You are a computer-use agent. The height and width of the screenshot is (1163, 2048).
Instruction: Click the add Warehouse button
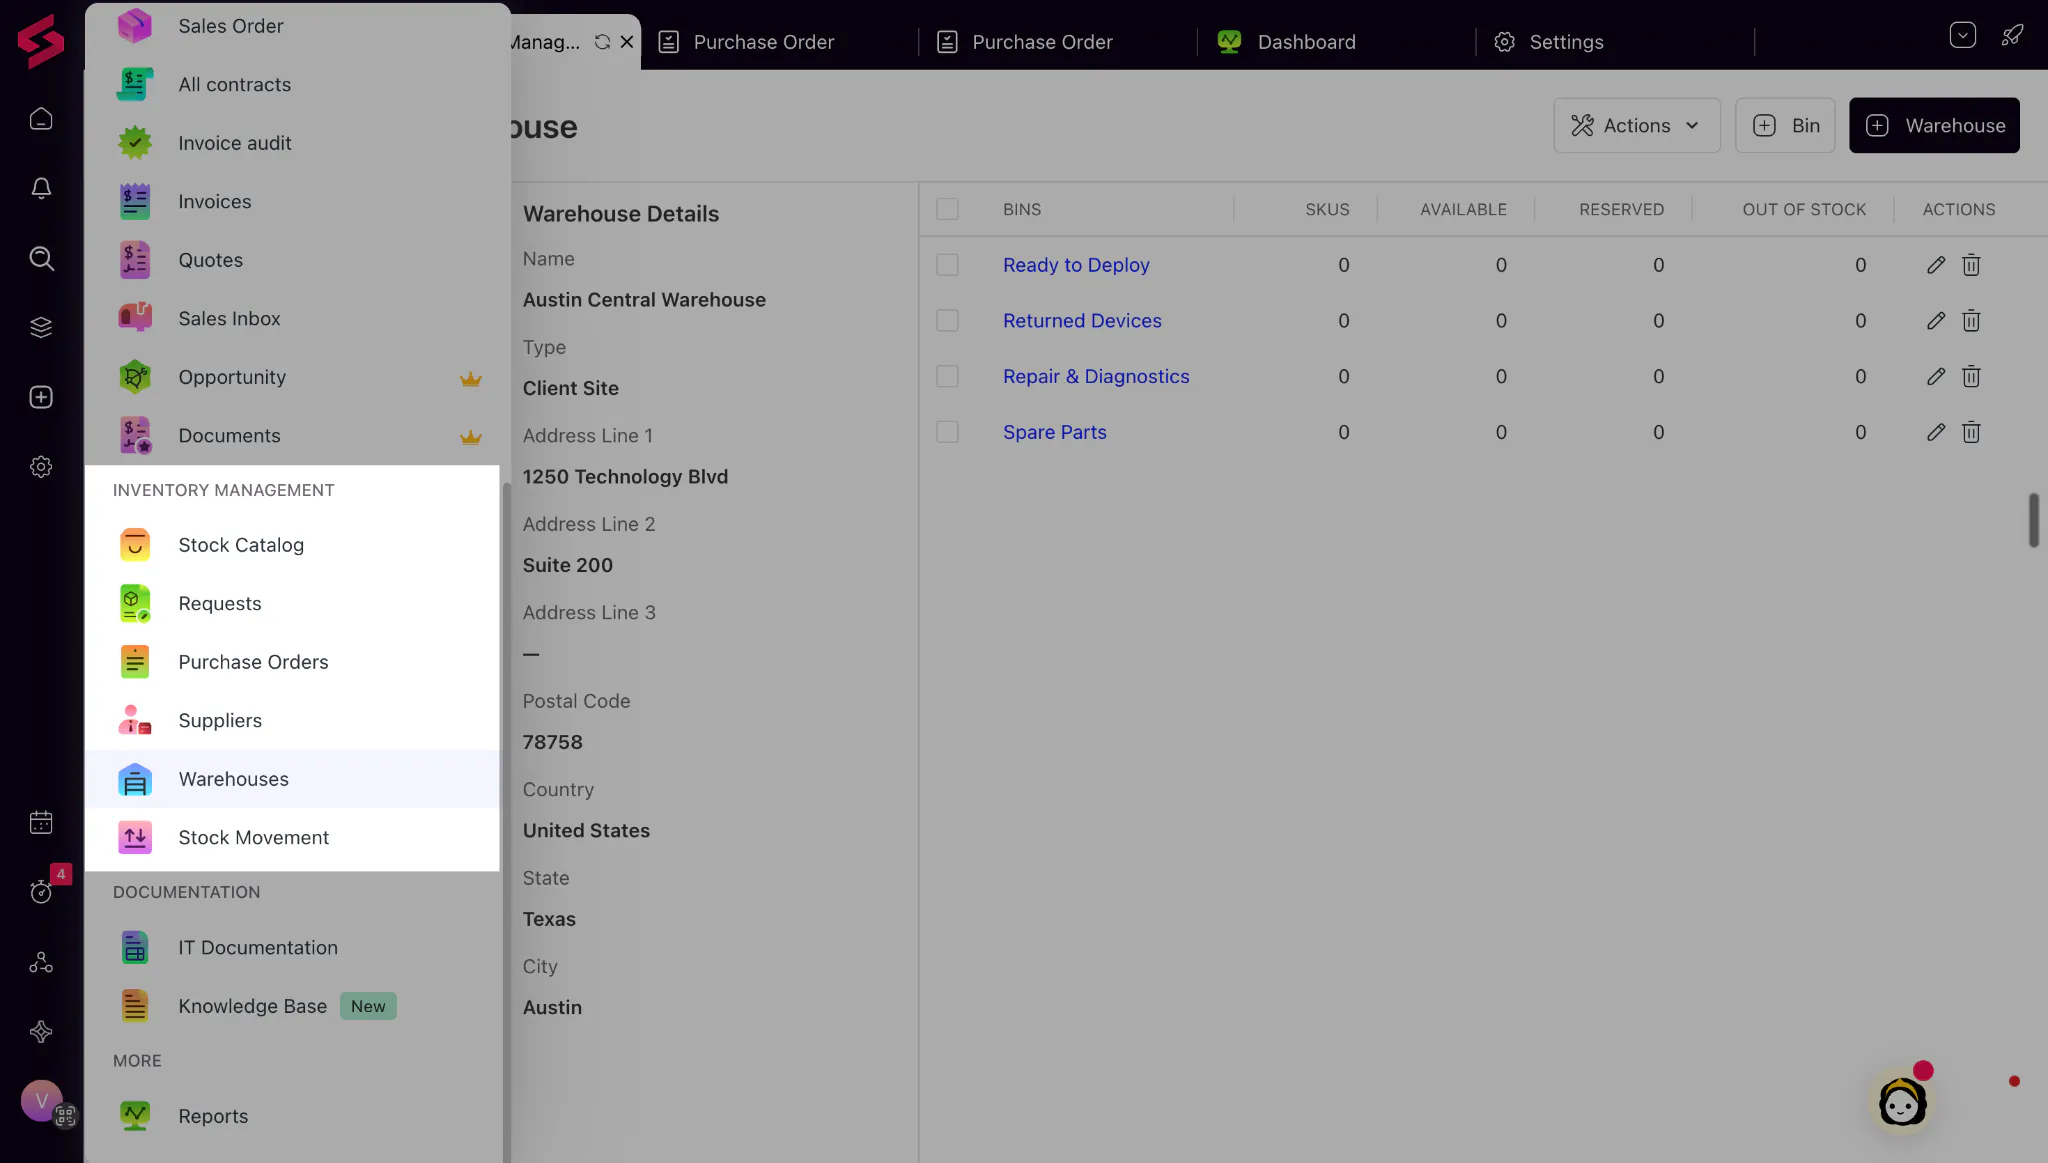click(x=1934, y=125)
